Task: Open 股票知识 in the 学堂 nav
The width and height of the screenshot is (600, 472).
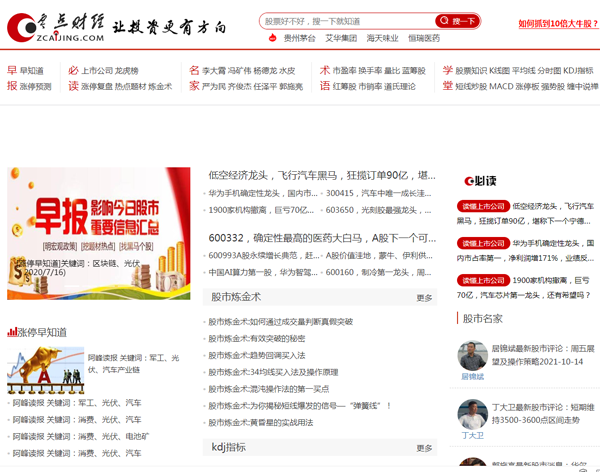Action: [471, 71]
